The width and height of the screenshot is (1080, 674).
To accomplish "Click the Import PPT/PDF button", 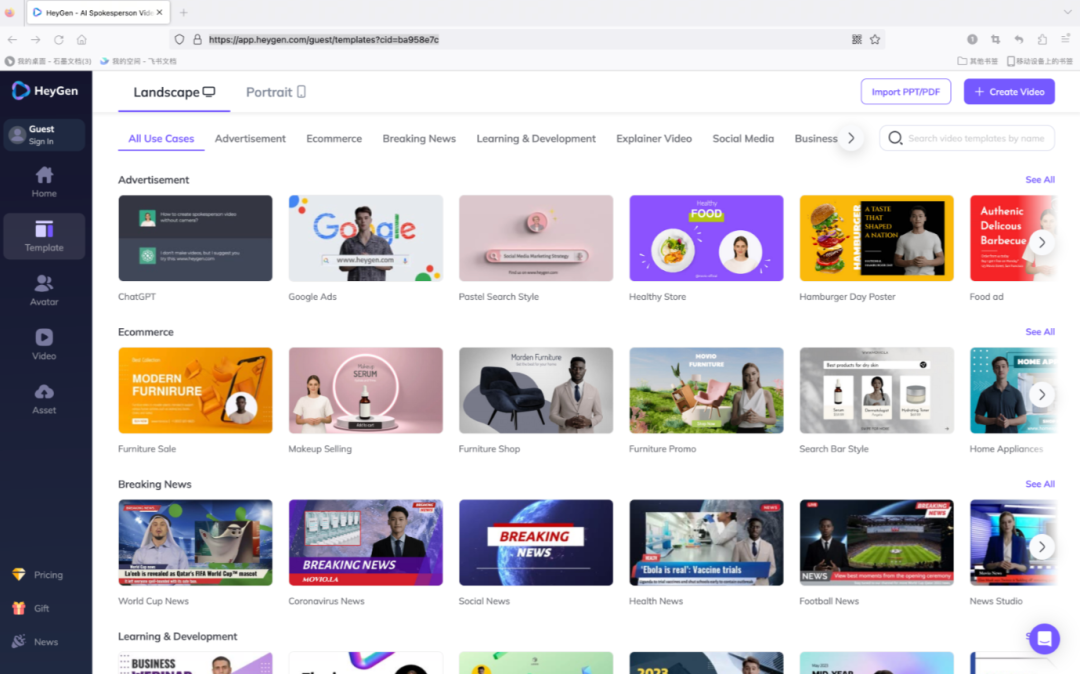I will (x=906, y=92).
